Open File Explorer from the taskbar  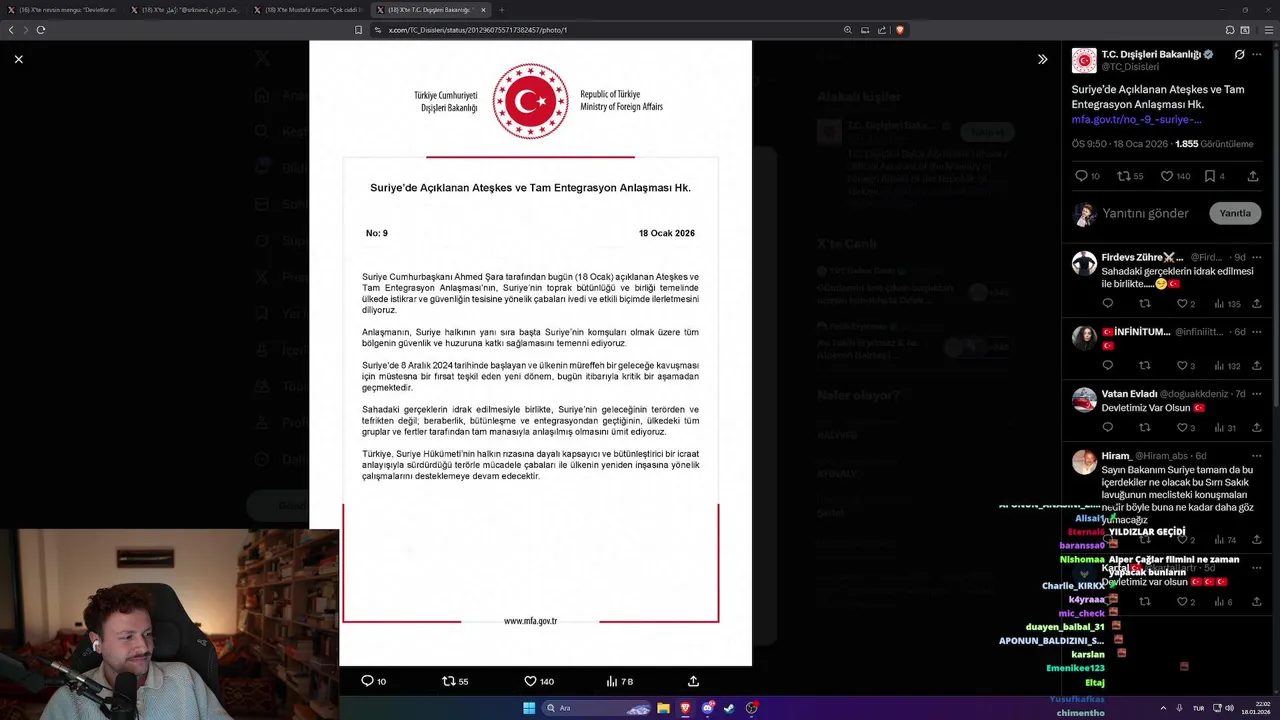coord(663,708)
